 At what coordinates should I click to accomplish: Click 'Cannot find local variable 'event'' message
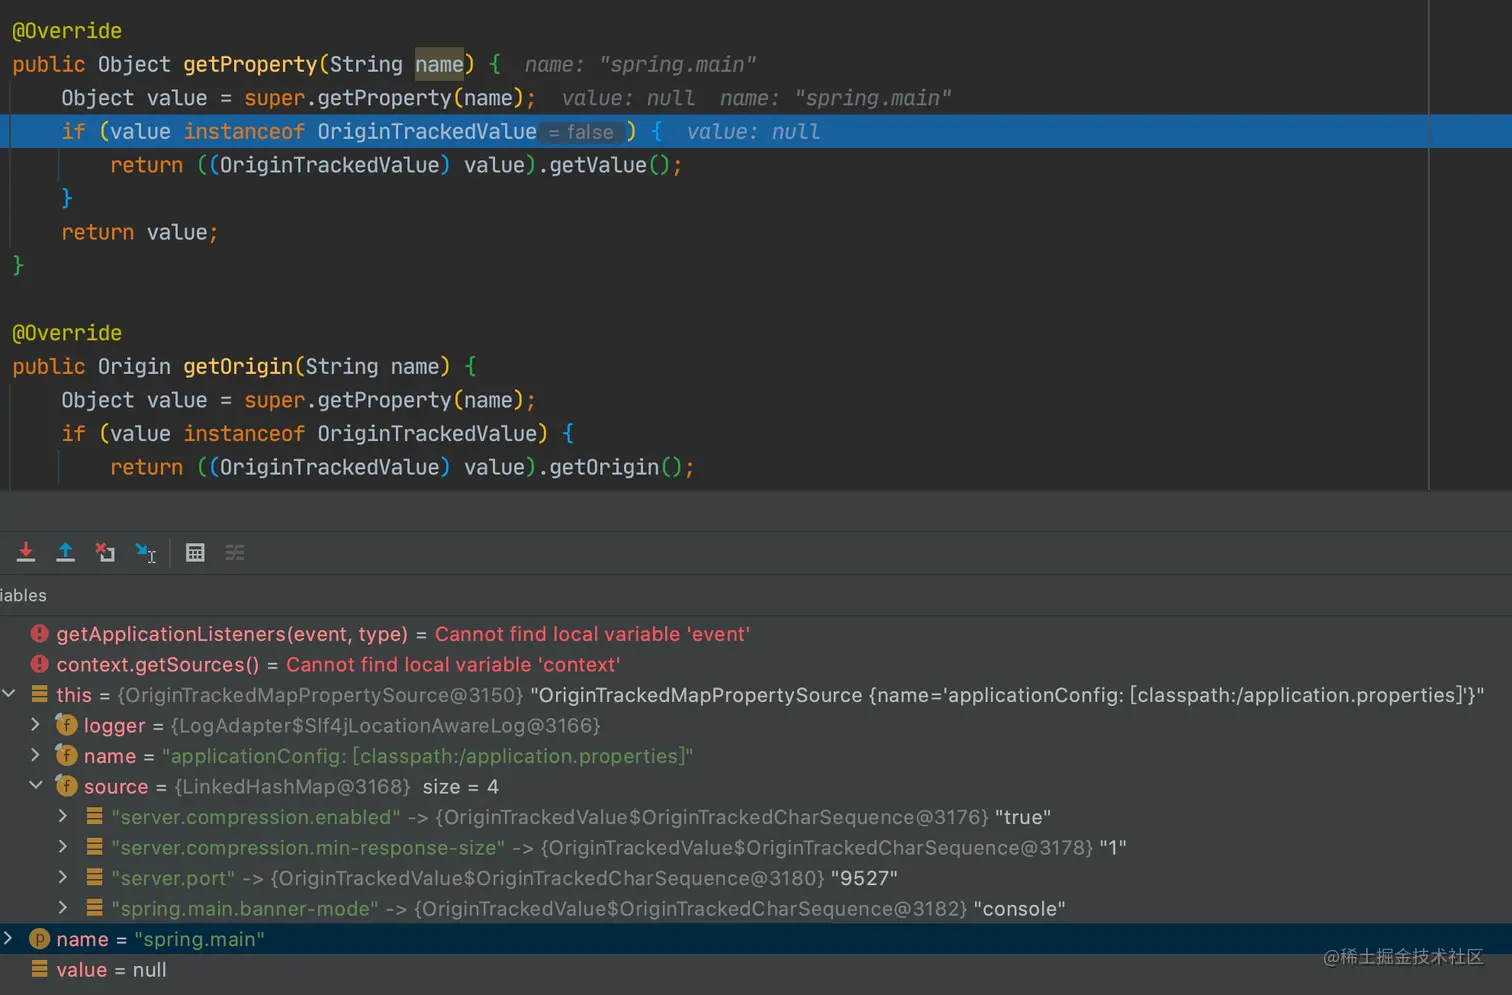592,634
